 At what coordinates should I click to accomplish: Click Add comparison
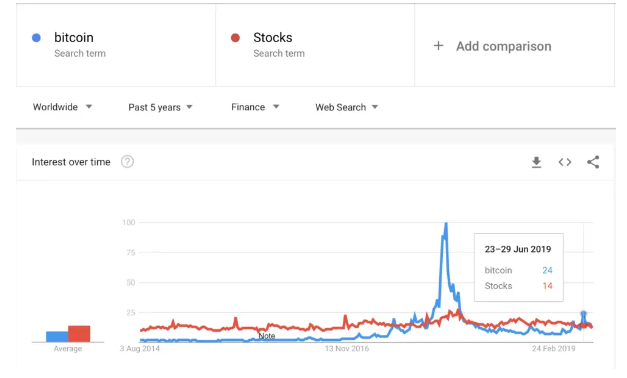pyautogui.click(x=504, y=46)
